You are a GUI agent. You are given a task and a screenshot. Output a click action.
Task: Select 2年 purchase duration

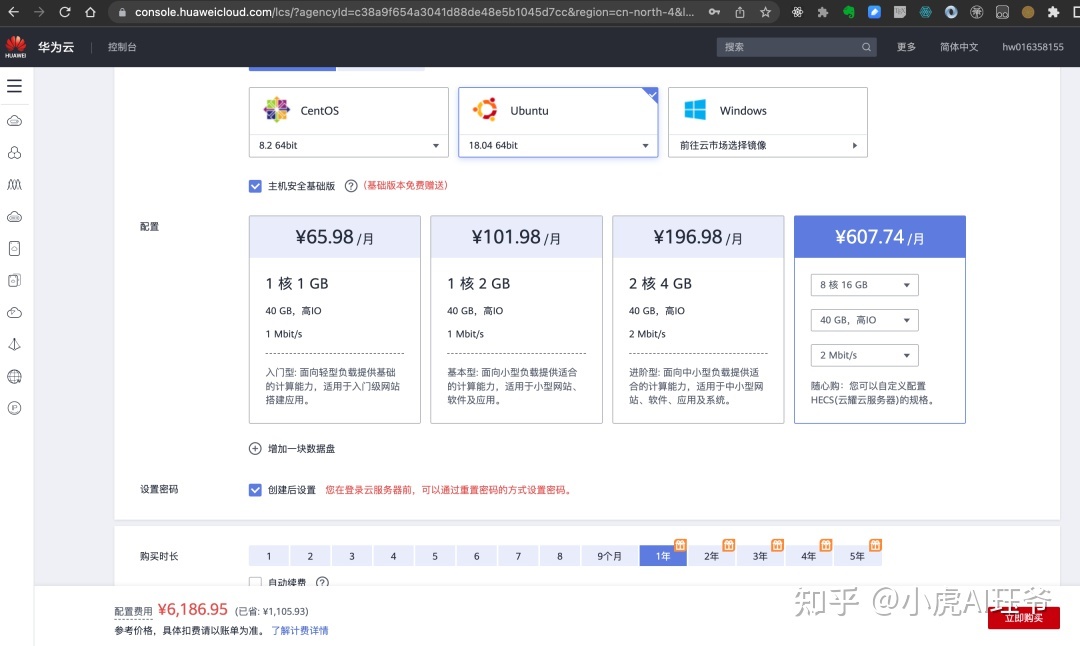[712, 556]
